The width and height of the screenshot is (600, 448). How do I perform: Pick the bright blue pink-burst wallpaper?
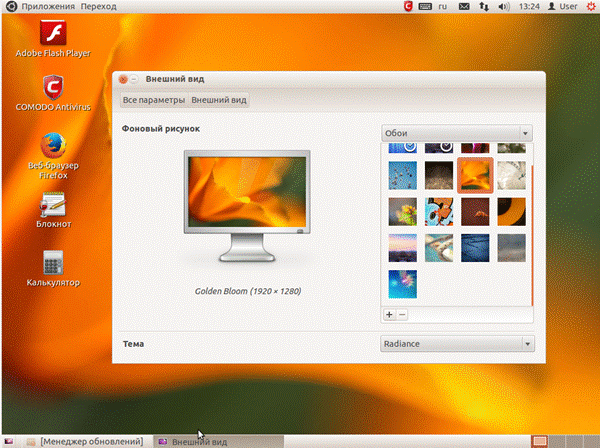(403, 284)
